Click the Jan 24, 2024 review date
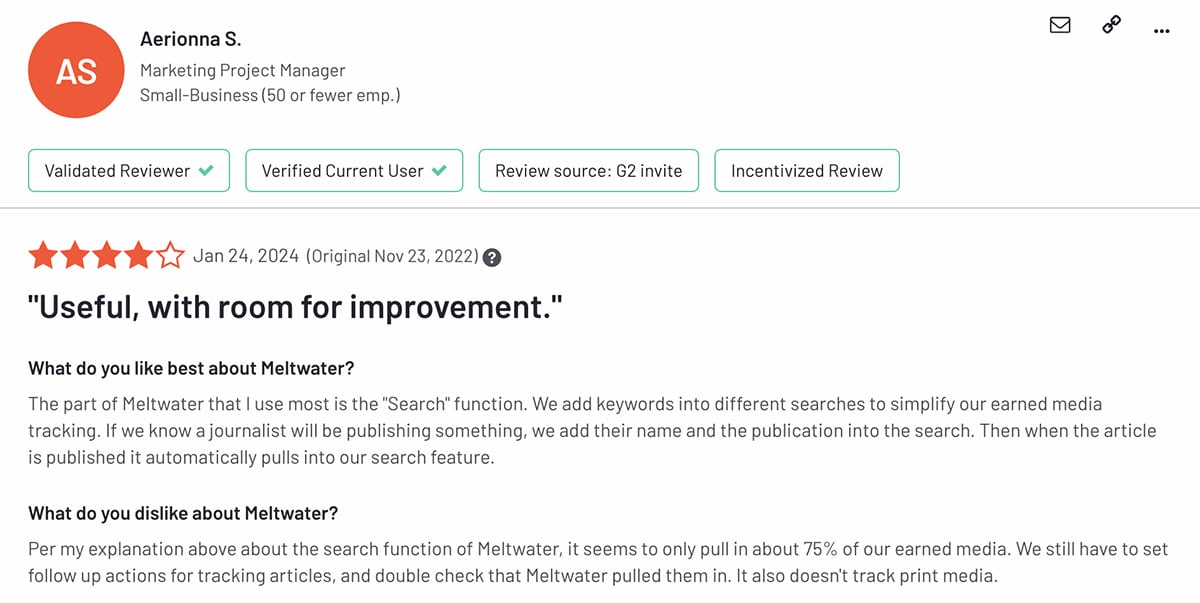This screenshot has height=603, width=1200. click(245, 256)
